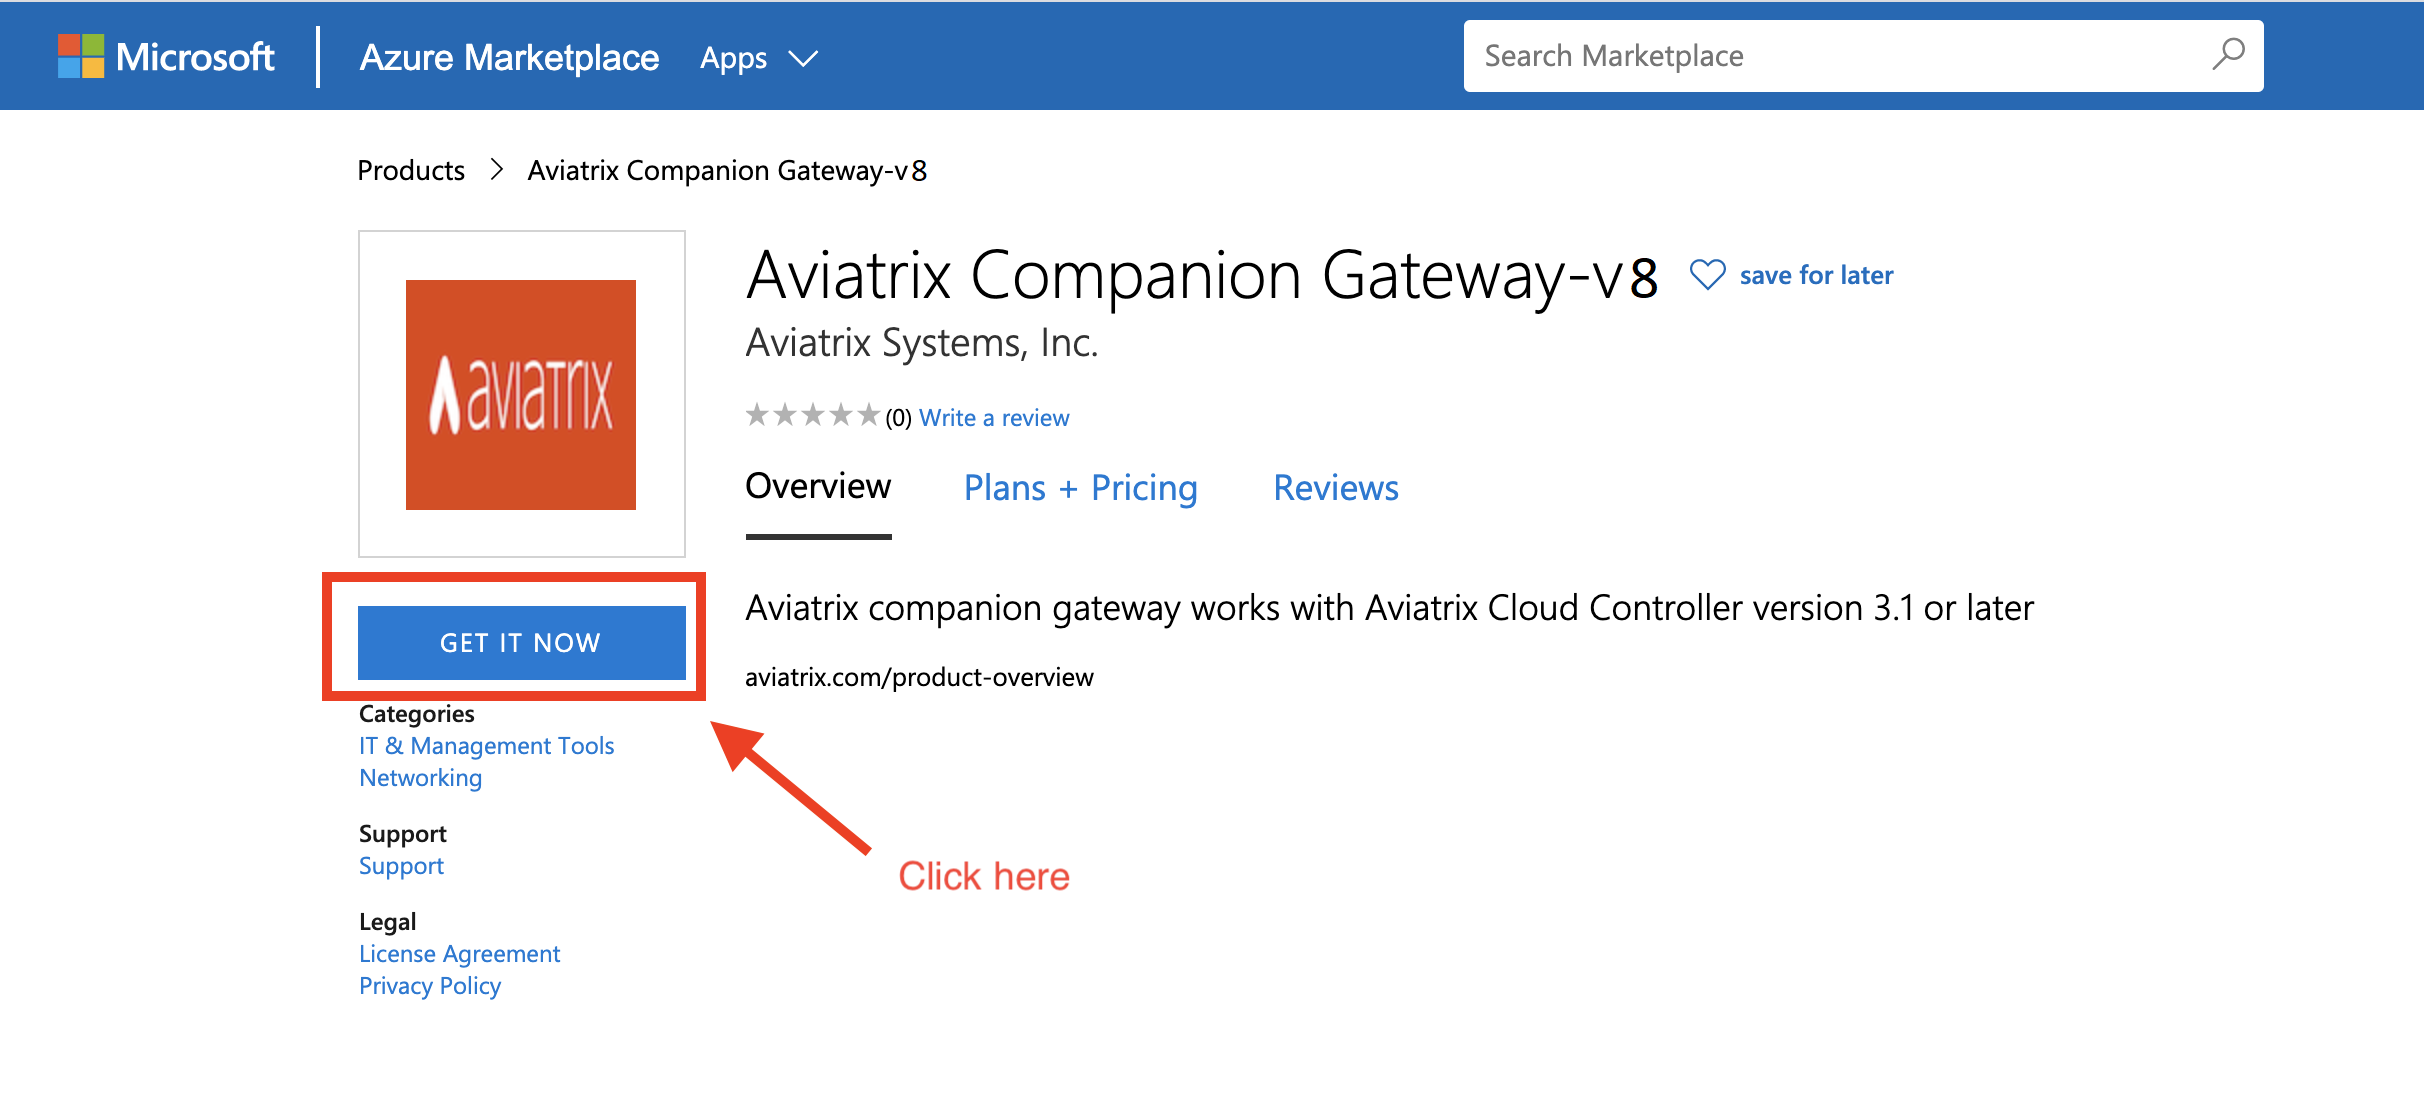Click the GET IT NOW button
Image resolution: width=2424 pixels, height=1114 pixels.
tap(518, 642)
